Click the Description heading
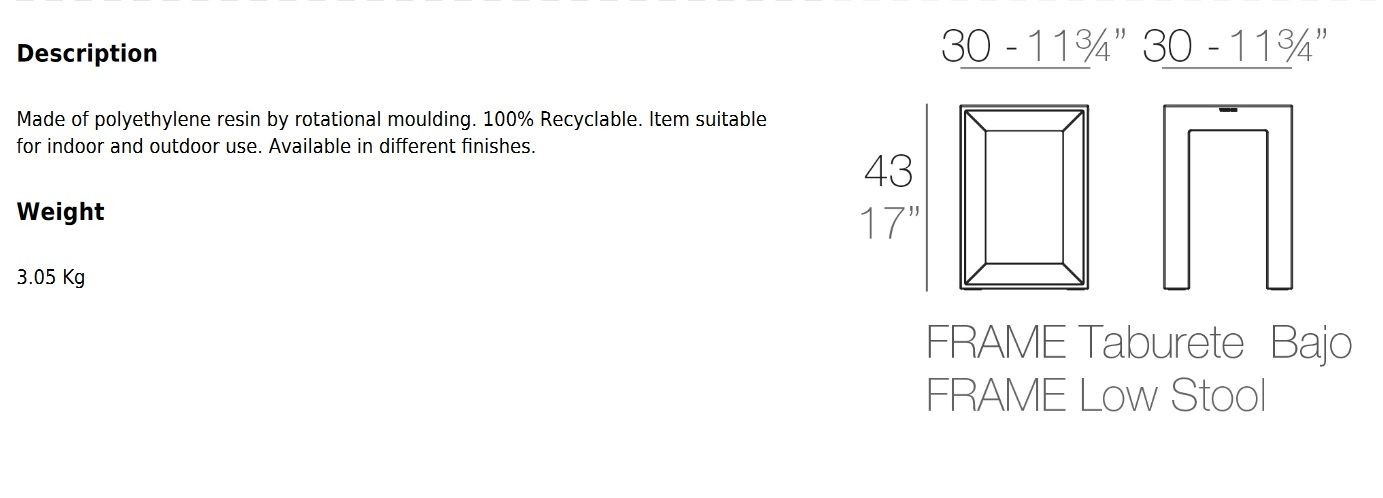This screenshot has height=498, width=1383. [87, 54]
